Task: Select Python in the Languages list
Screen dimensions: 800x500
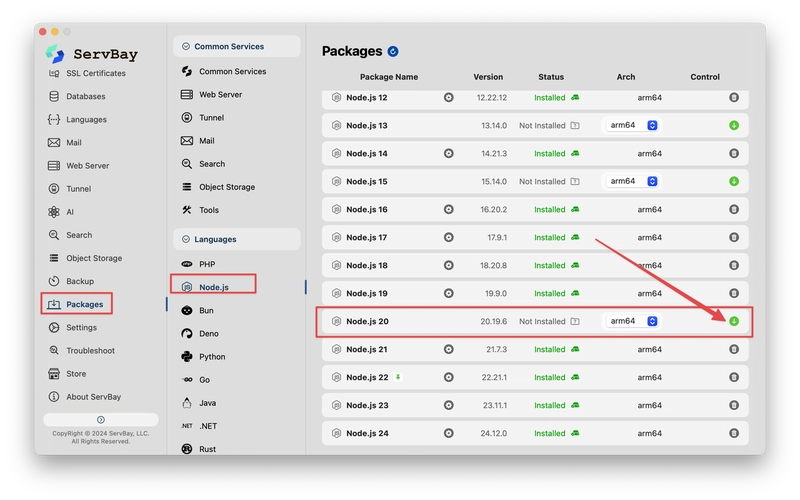Action: (212, 356)
